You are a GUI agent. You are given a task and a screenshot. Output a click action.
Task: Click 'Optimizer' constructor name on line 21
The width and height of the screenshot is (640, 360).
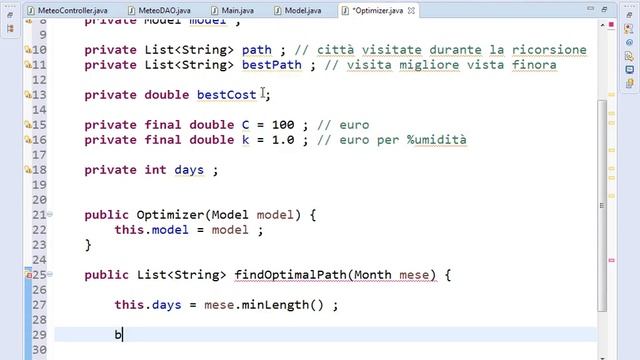170,215
